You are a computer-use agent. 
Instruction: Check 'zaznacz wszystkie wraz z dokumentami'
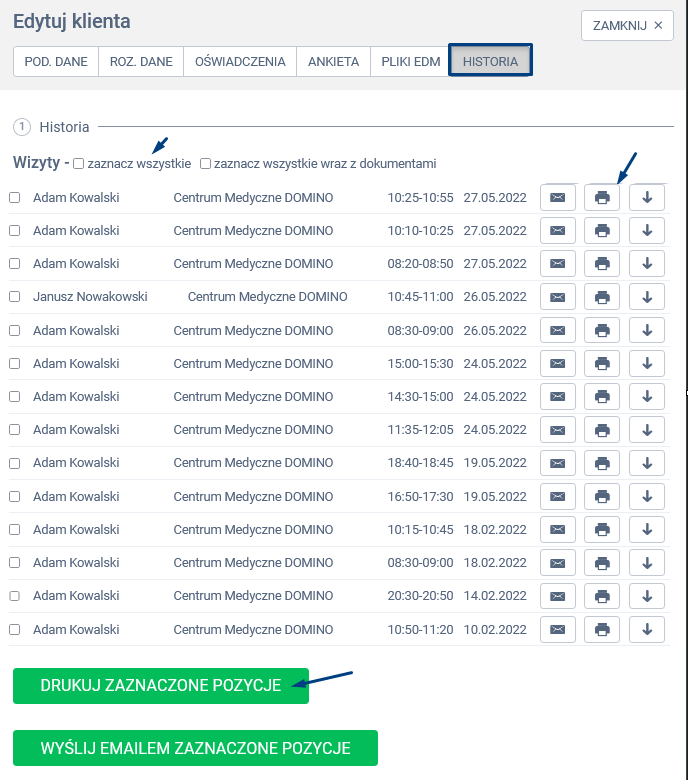206,164
